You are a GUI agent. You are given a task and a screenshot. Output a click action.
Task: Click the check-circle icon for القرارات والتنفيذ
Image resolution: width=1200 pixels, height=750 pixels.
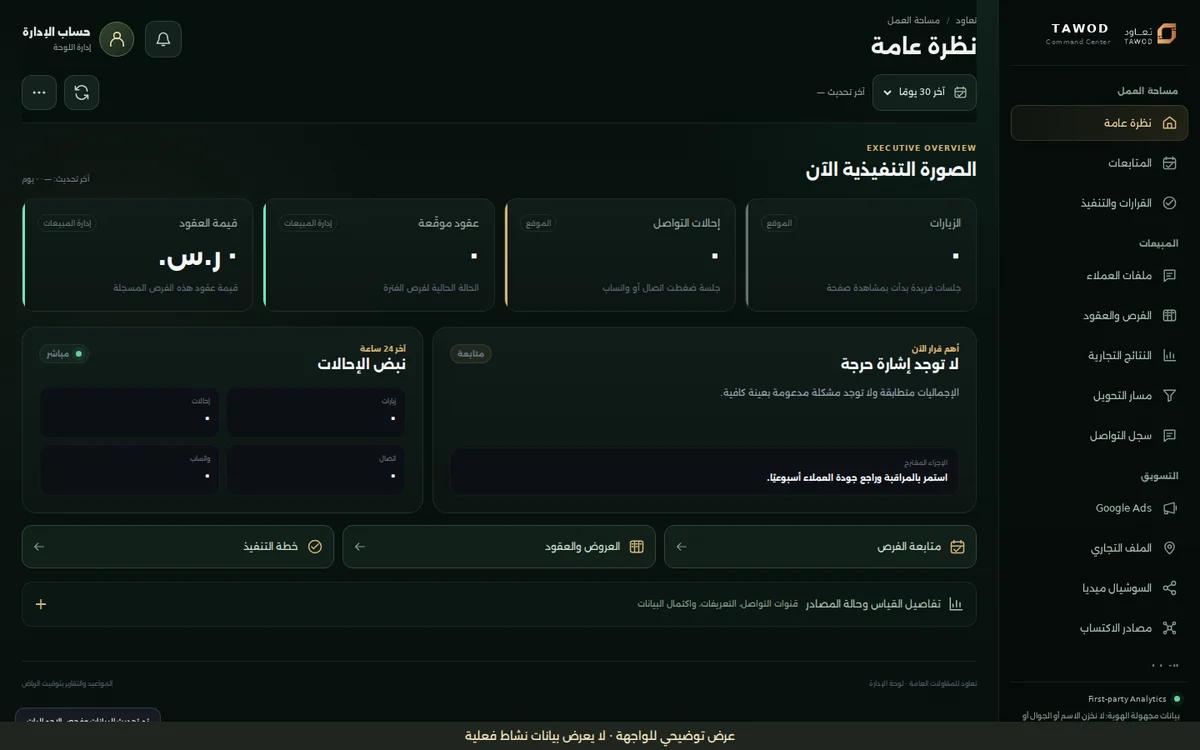1170,203
